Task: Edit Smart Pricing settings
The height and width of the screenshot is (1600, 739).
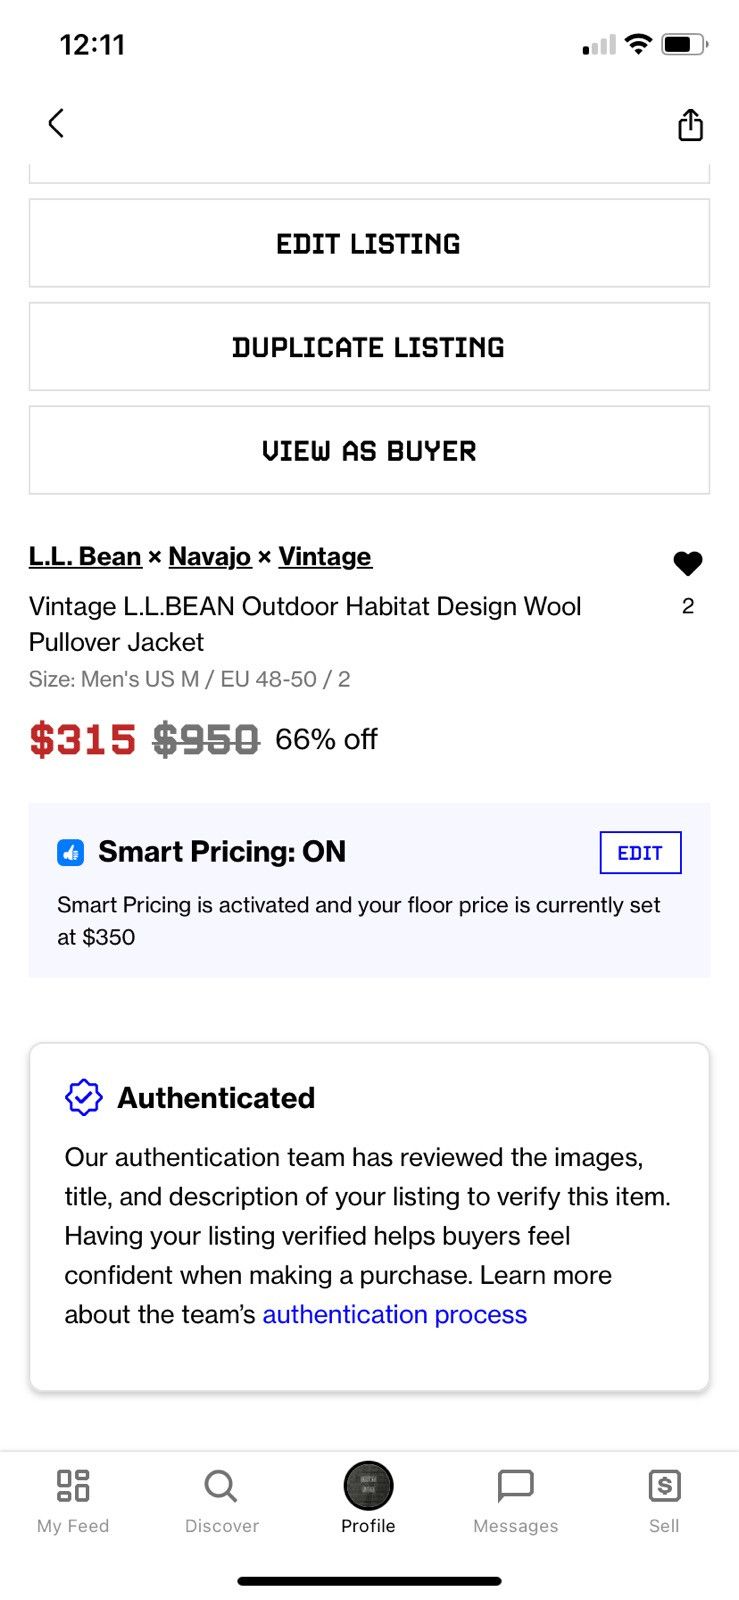Action: click(640, 852)
